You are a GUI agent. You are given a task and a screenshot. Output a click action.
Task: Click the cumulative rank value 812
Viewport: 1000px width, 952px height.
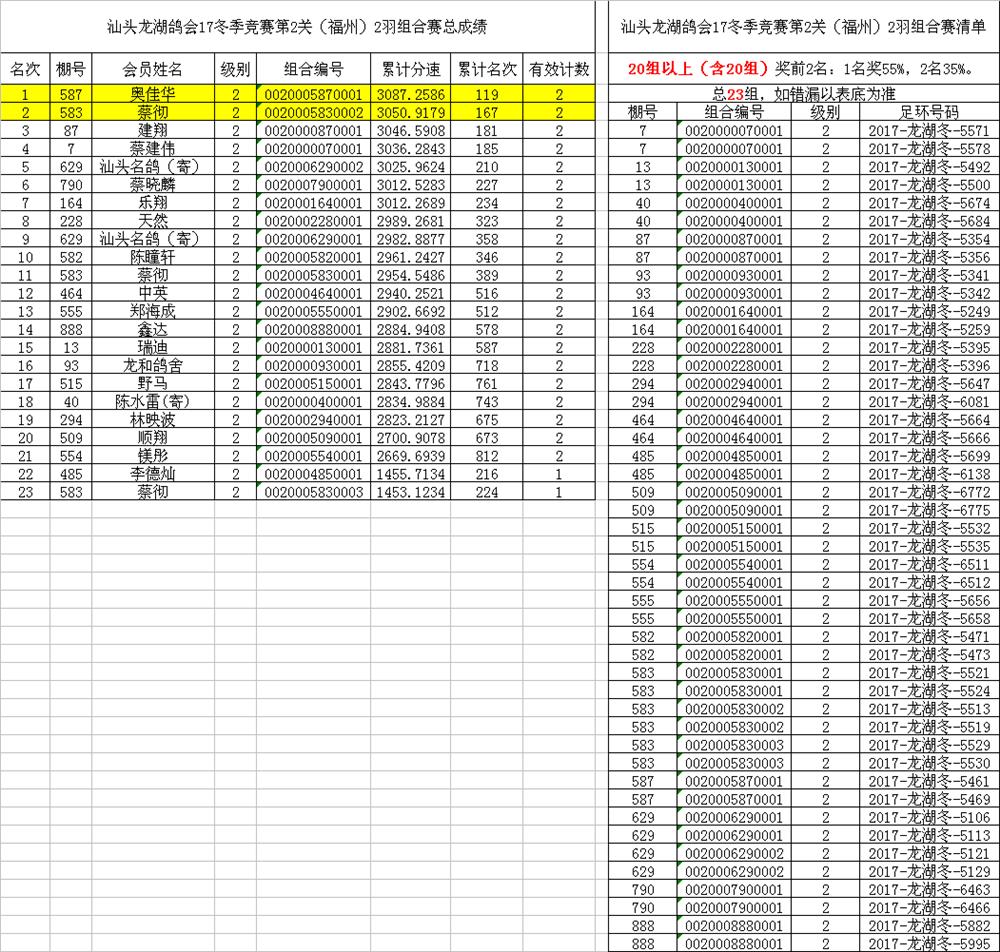click(x=487, y=455)
